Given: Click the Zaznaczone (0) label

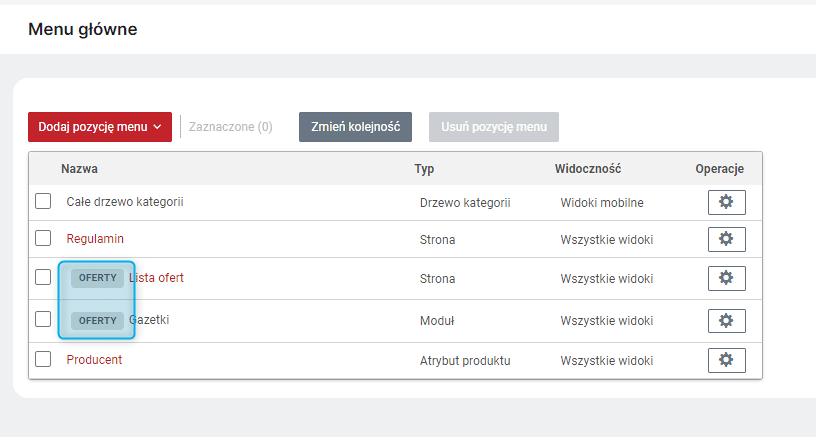Looking at the screenshot, I should (x=231, y=127).
